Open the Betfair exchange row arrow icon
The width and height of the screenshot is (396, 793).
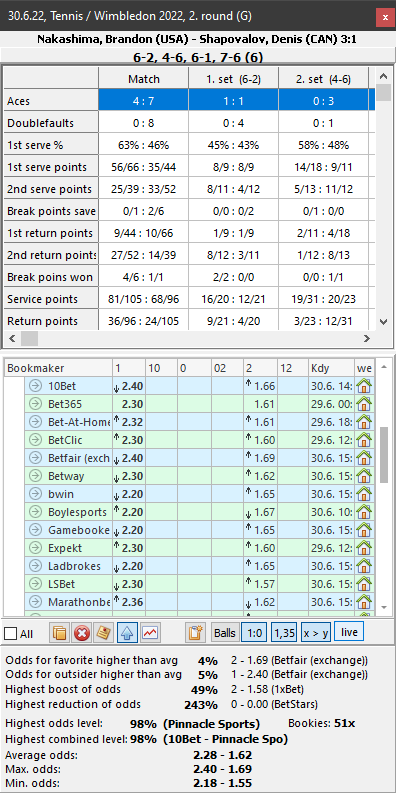35,458
